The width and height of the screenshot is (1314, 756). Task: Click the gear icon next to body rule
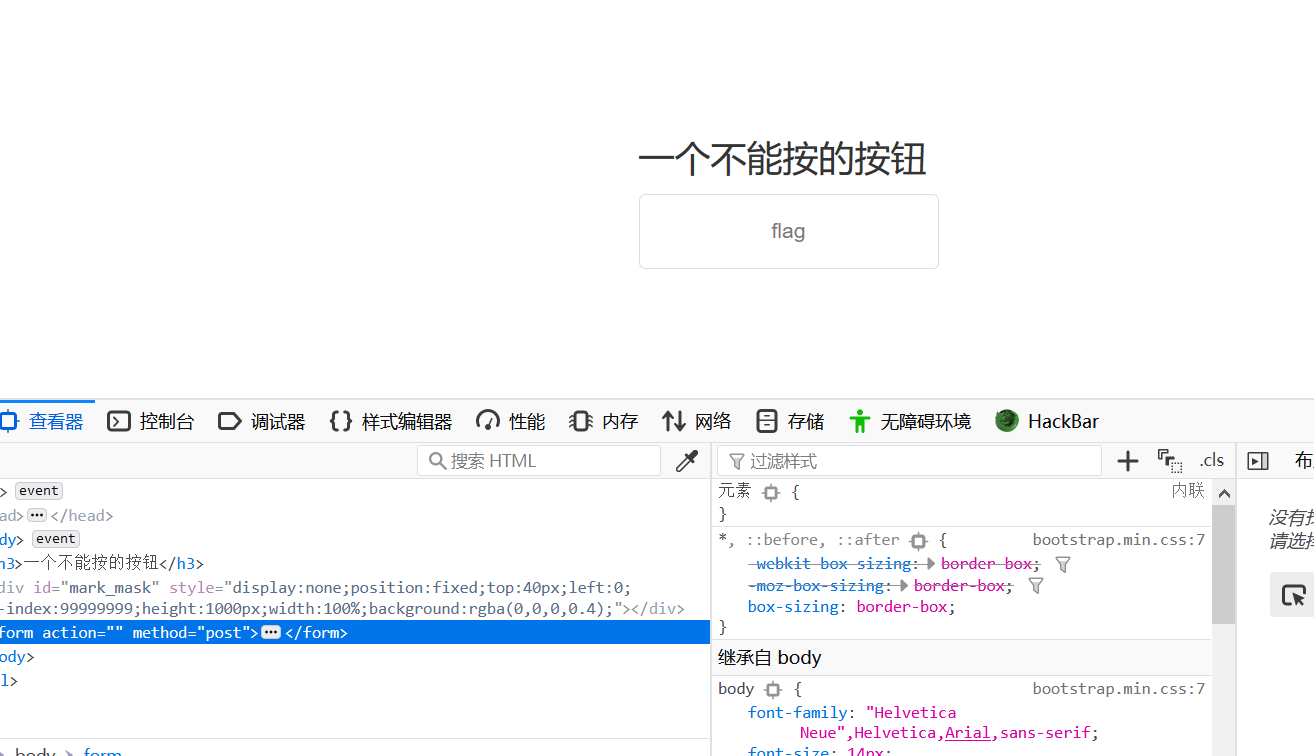point(772,689)
